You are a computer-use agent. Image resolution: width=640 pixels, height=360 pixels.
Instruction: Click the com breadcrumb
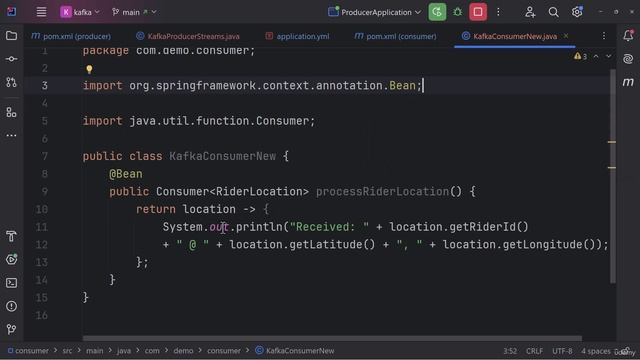(152, 351)
